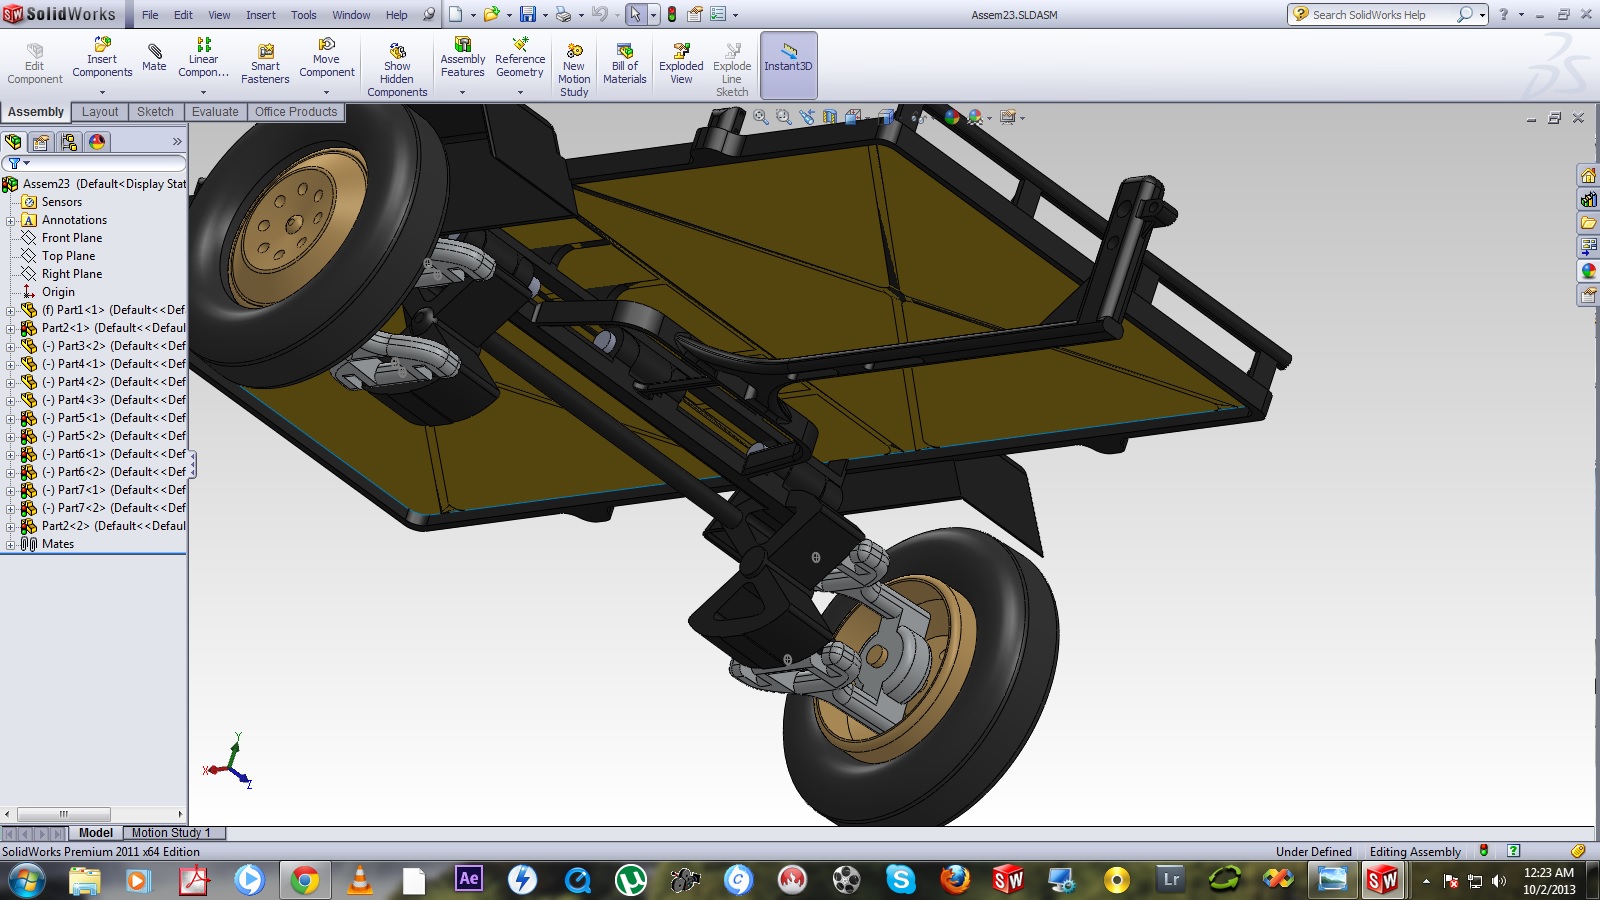Open the Reference Geometry tool

520,58
